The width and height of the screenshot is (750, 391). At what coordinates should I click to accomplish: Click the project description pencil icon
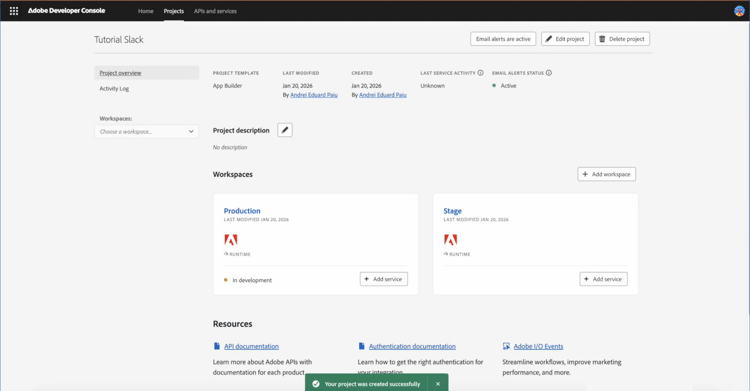pos(285,130)
